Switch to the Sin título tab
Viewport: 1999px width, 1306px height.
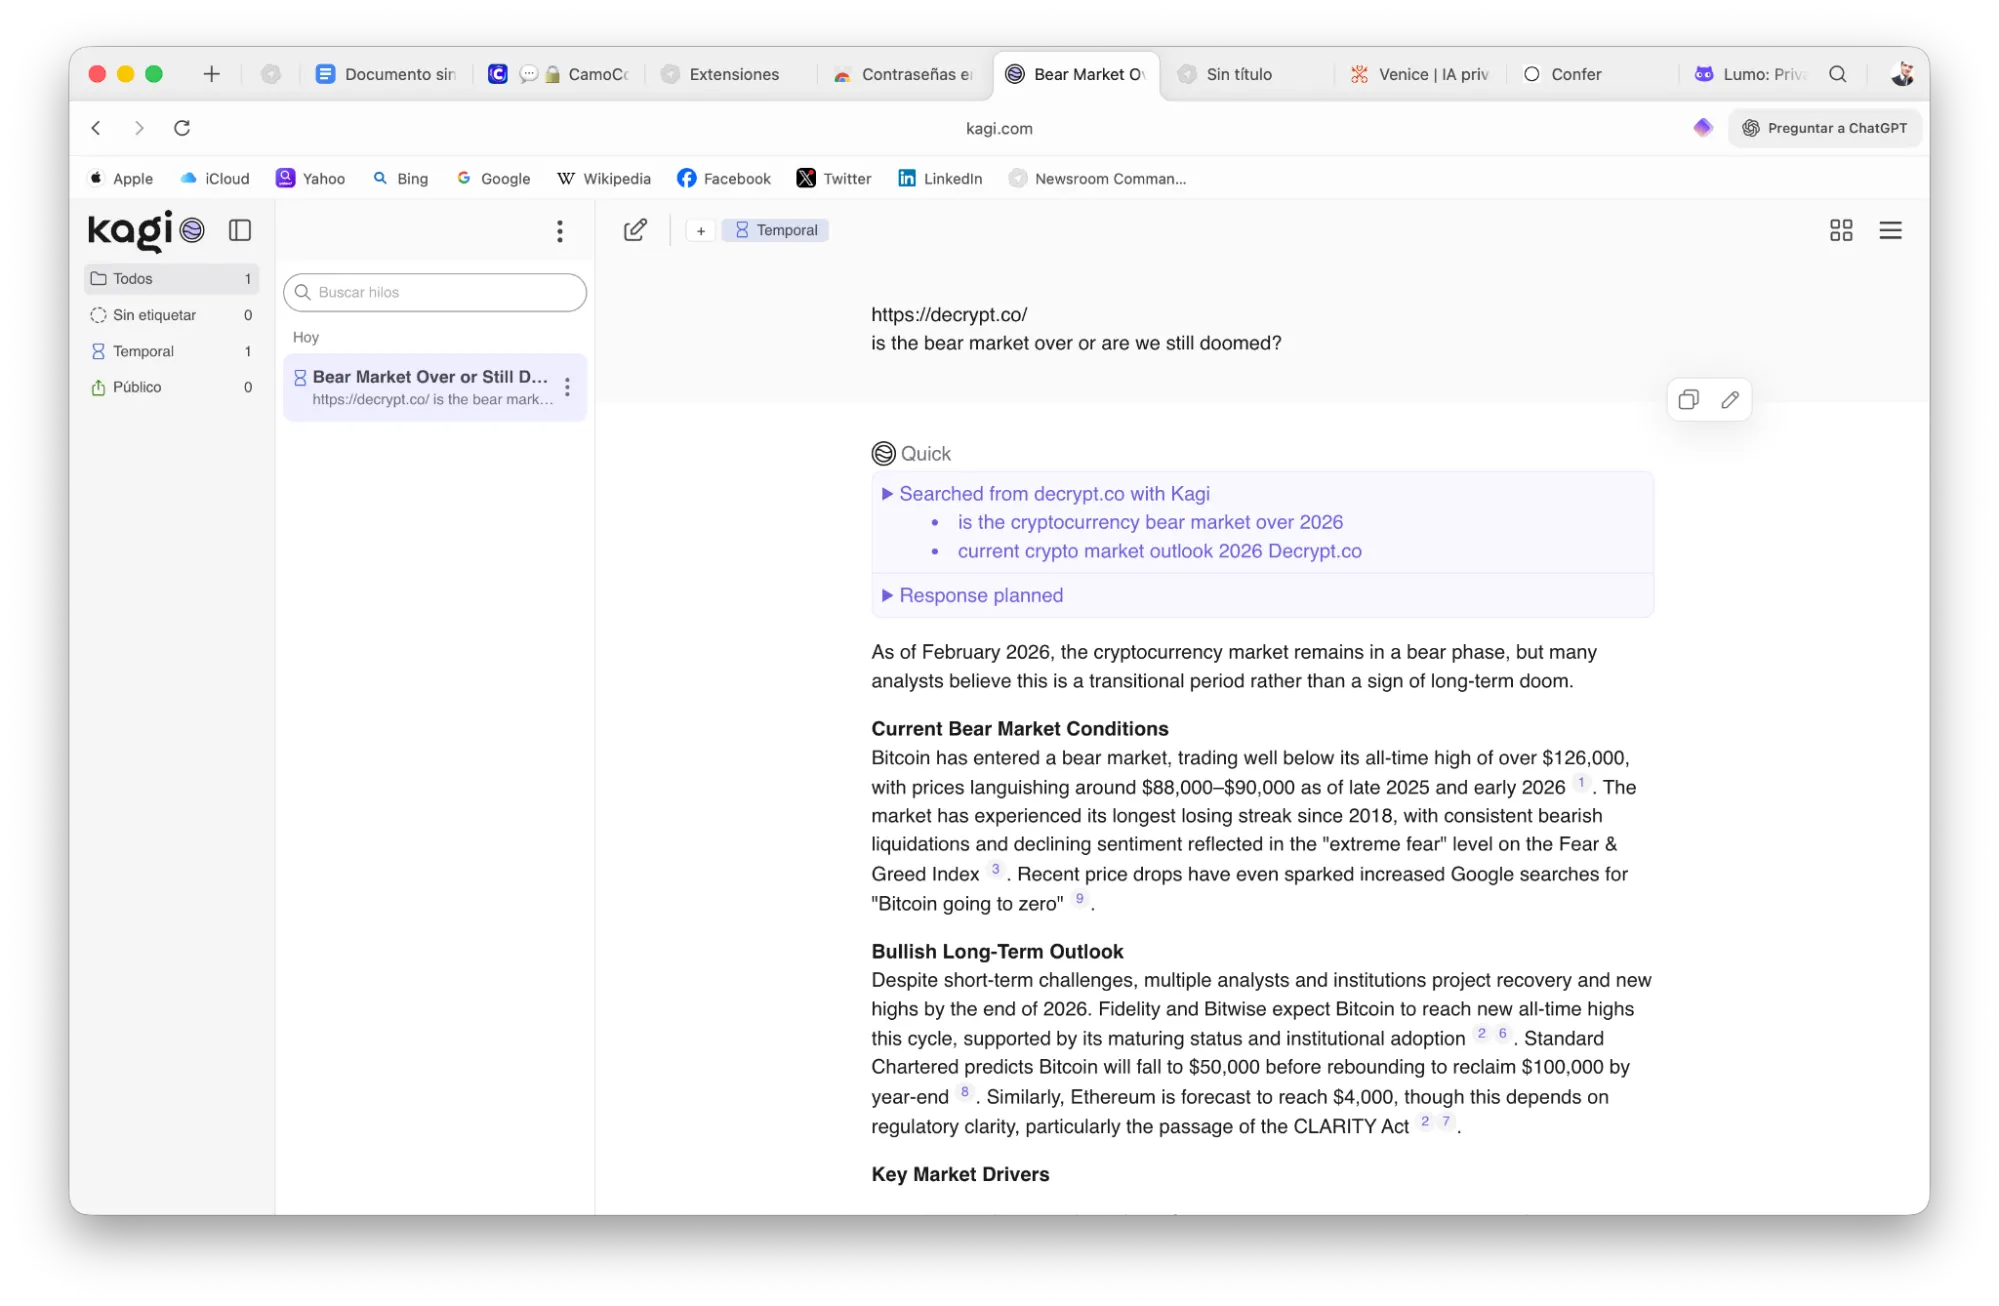(x=1238, y=74)
